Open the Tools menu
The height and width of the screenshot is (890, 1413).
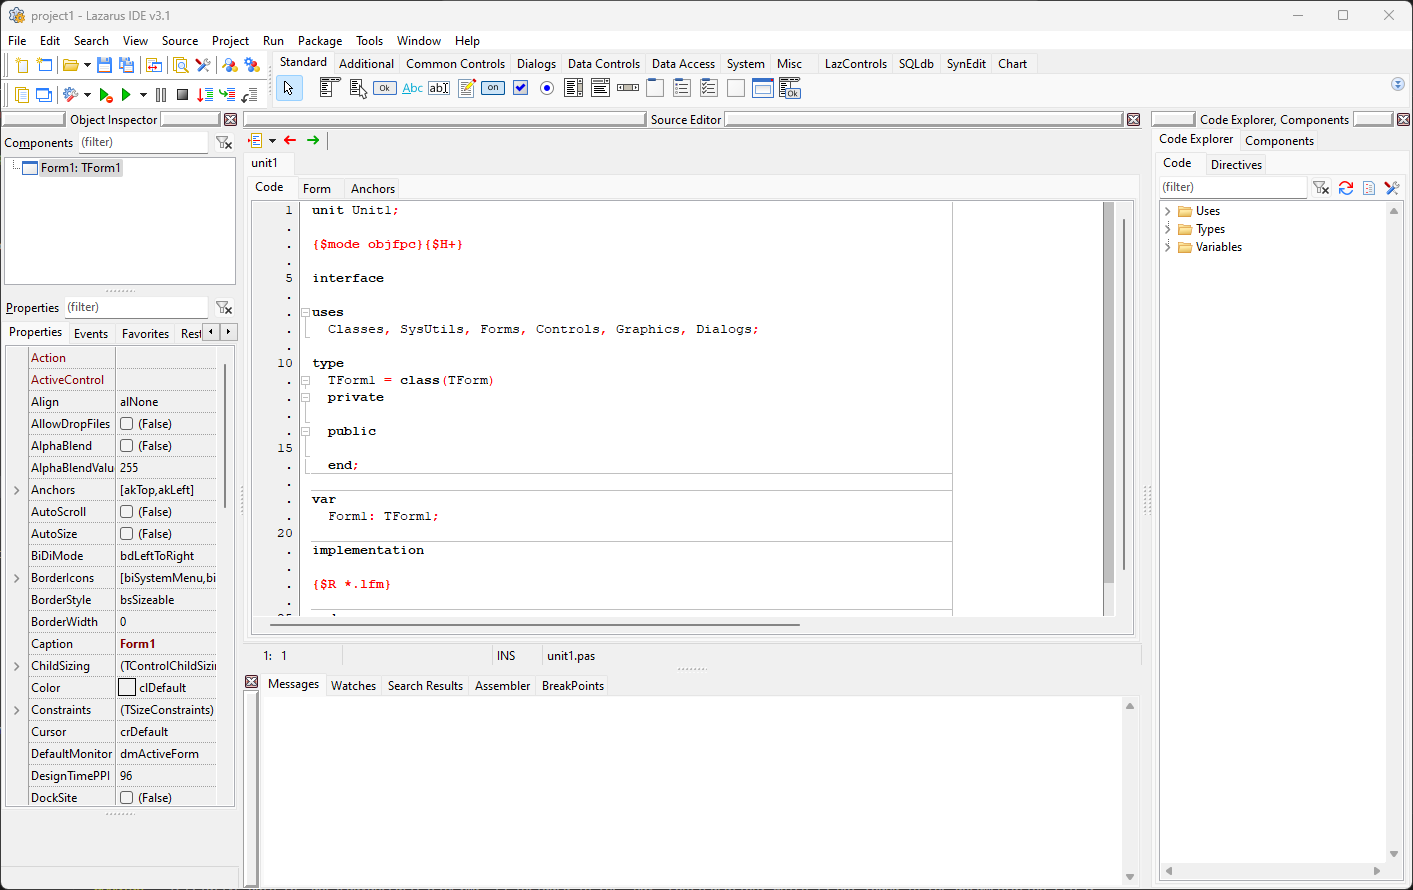coord(369,41)
